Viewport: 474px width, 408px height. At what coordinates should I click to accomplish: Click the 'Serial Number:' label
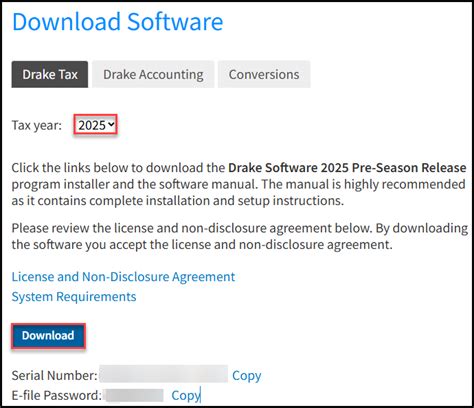55,375
